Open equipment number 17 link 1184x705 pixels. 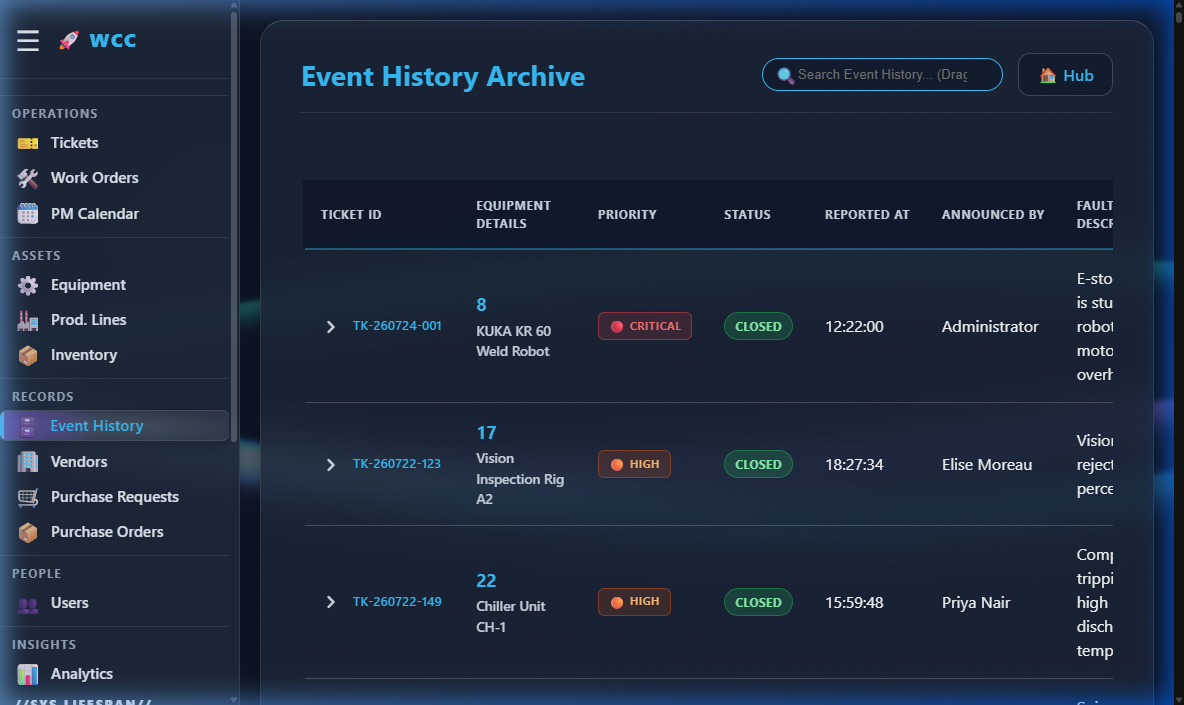coord(486,433)
